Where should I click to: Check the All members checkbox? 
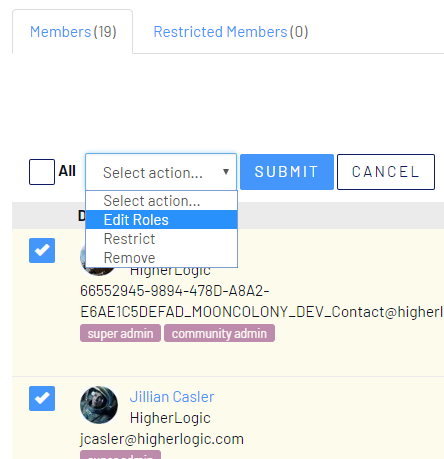pos(42,172)
